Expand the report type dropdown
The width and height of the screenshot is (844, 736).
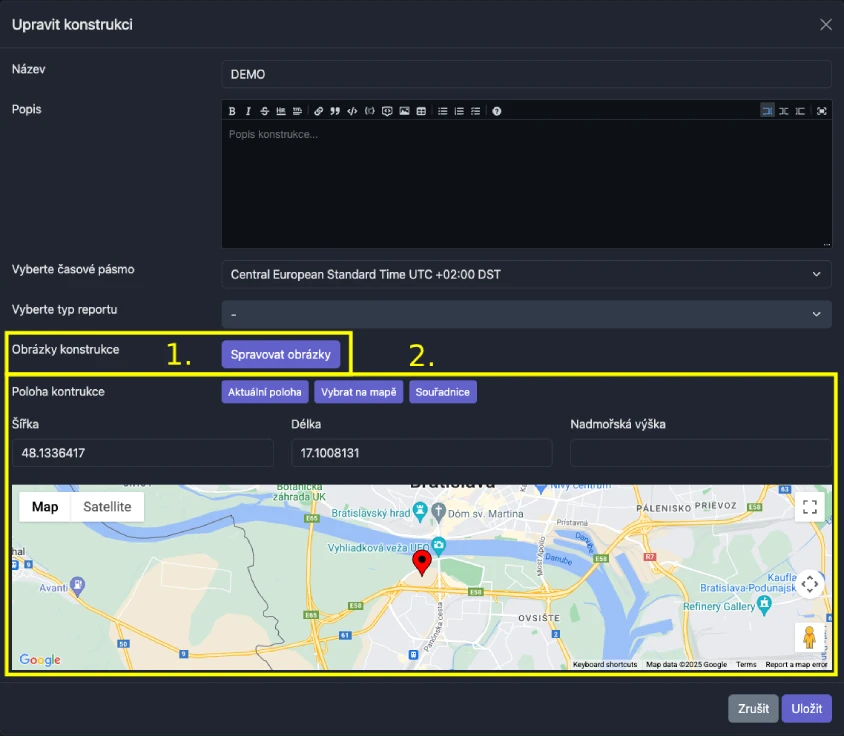point(526,314)
